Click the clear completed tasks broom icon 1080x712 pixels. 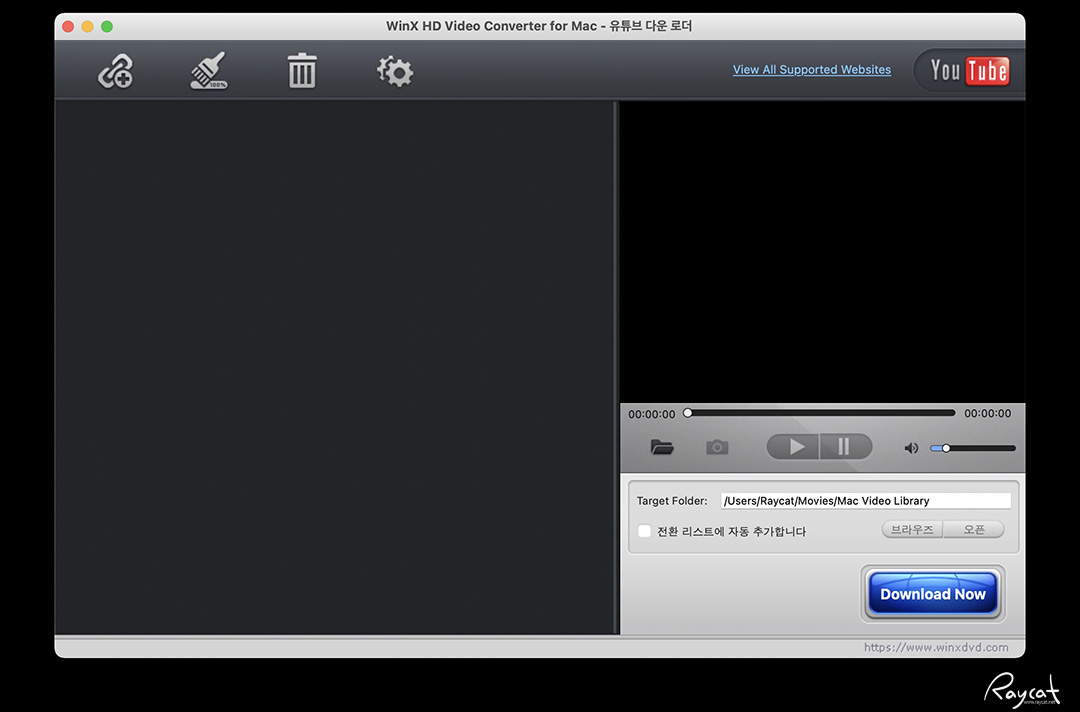point(209,71)
